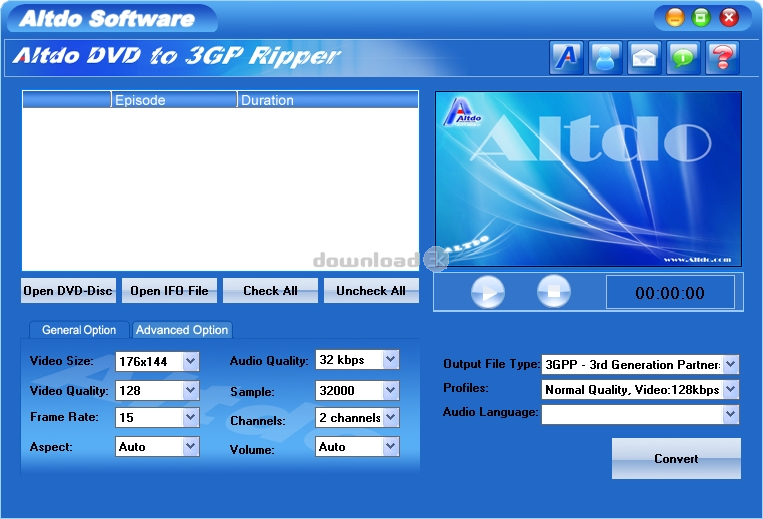Minimize the window with orange button
The height and width of the screenshot is (519, 763).
(674, 18)
